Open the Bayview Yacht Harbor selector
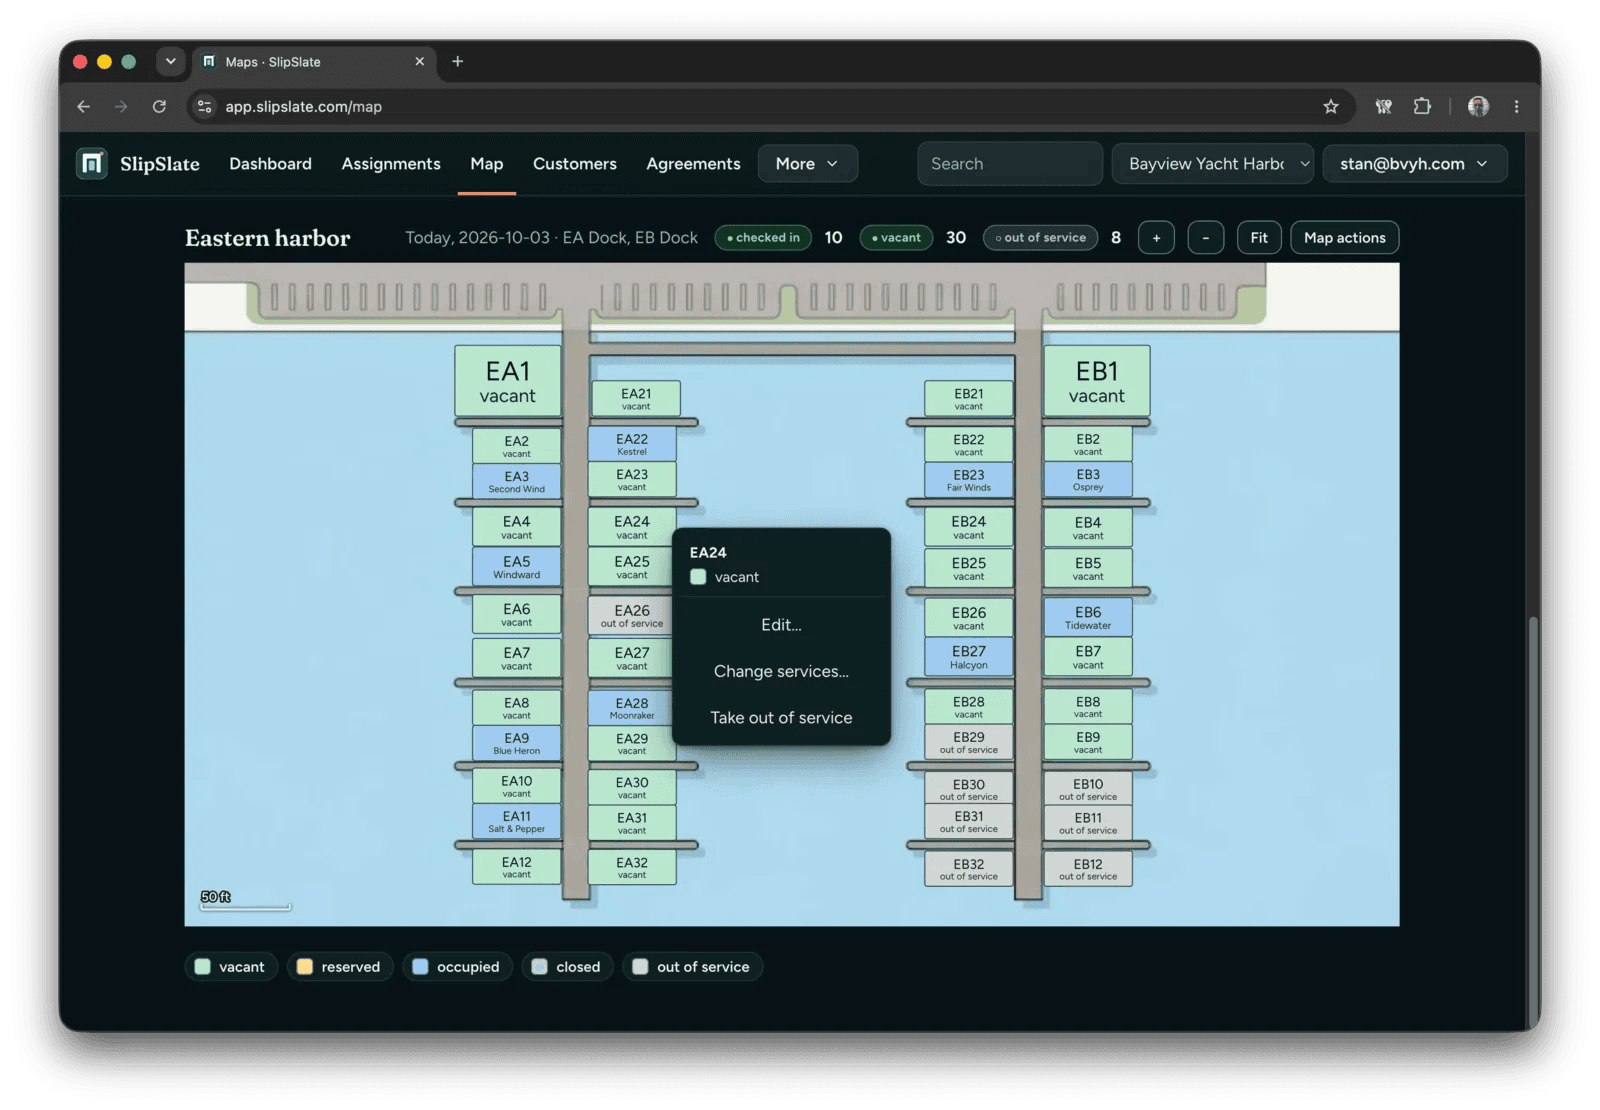The image size is (1600, 1110). click(x=1213, y=164)
